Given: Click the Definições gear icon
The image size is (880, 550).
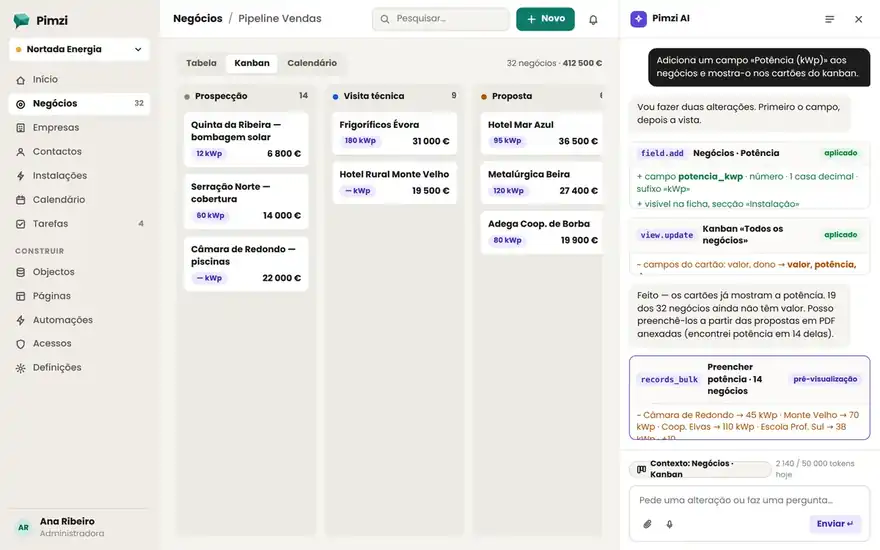Looking at the screenshot, I should pos(21,368).
